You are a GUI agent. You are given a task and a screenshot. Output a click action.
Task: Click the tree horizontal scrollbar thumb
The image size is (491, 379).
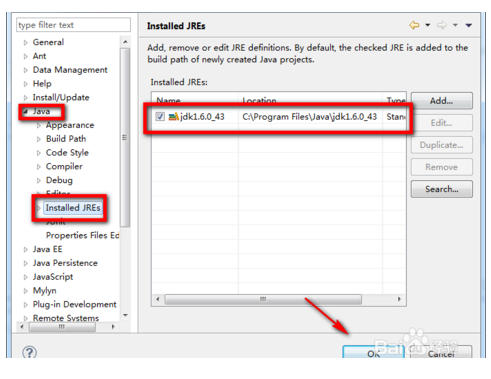pyautogui.click(x=62, y=327)
